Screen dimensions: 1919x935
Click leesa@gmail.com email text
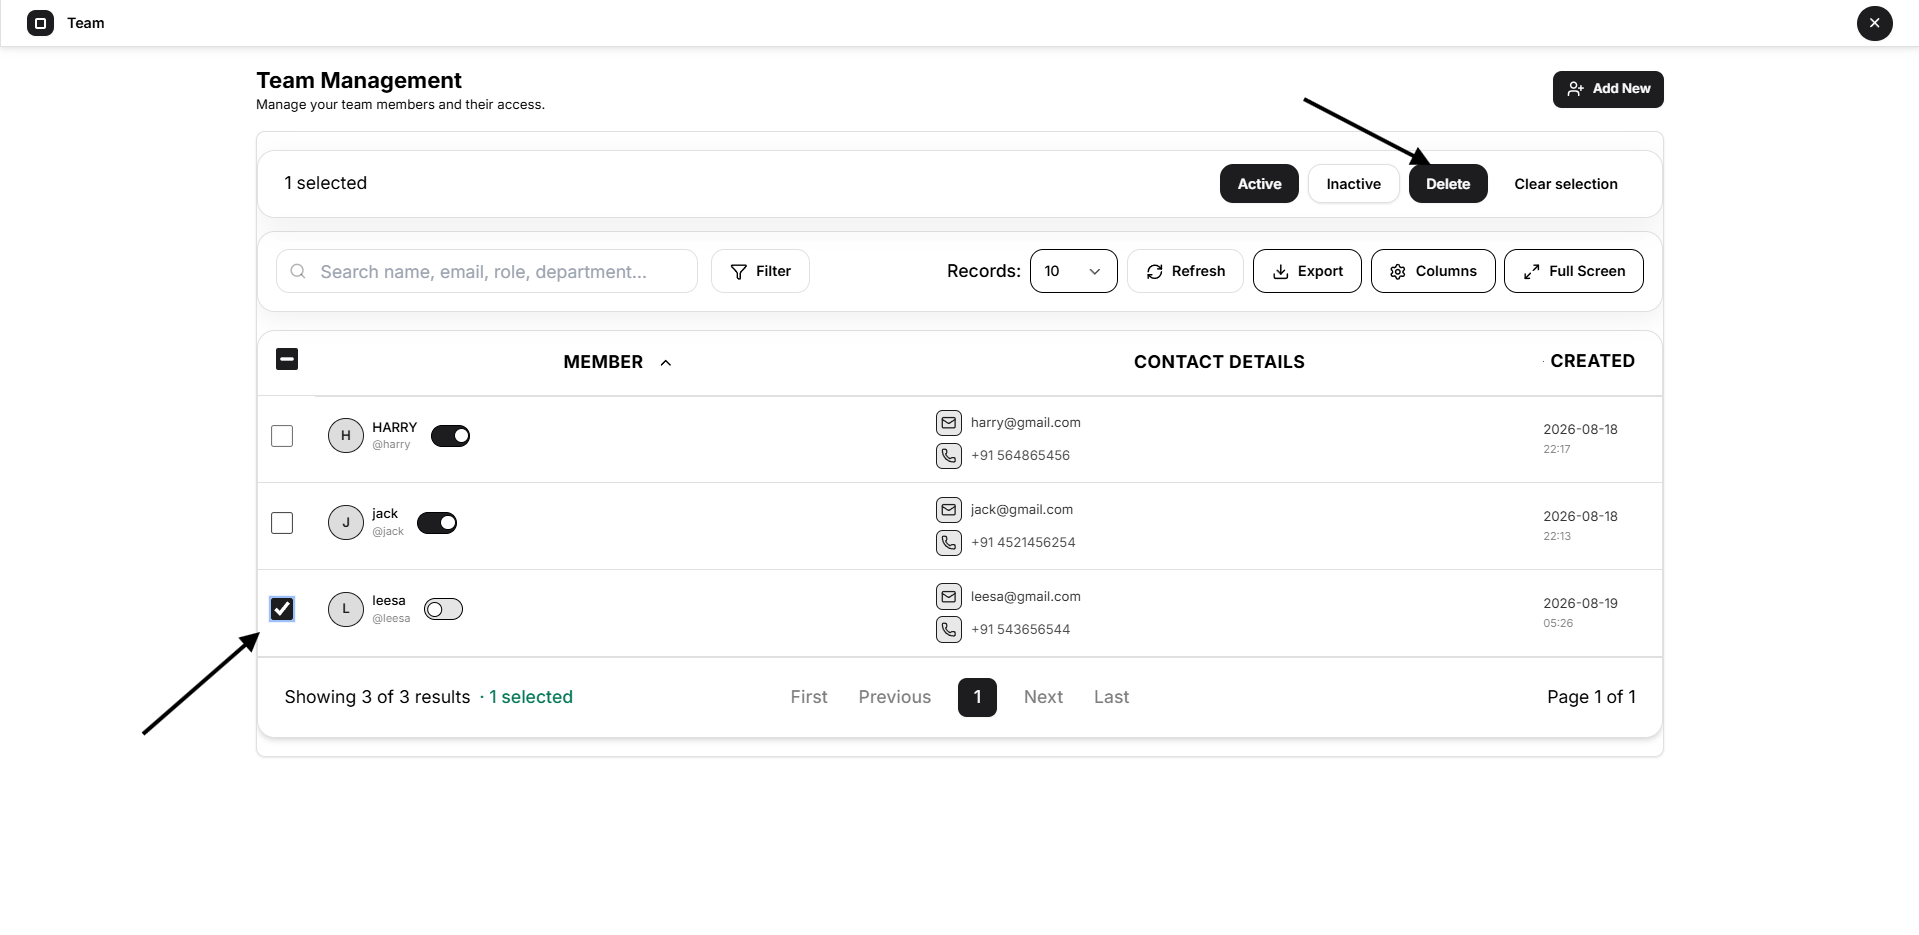[1025, 597]
